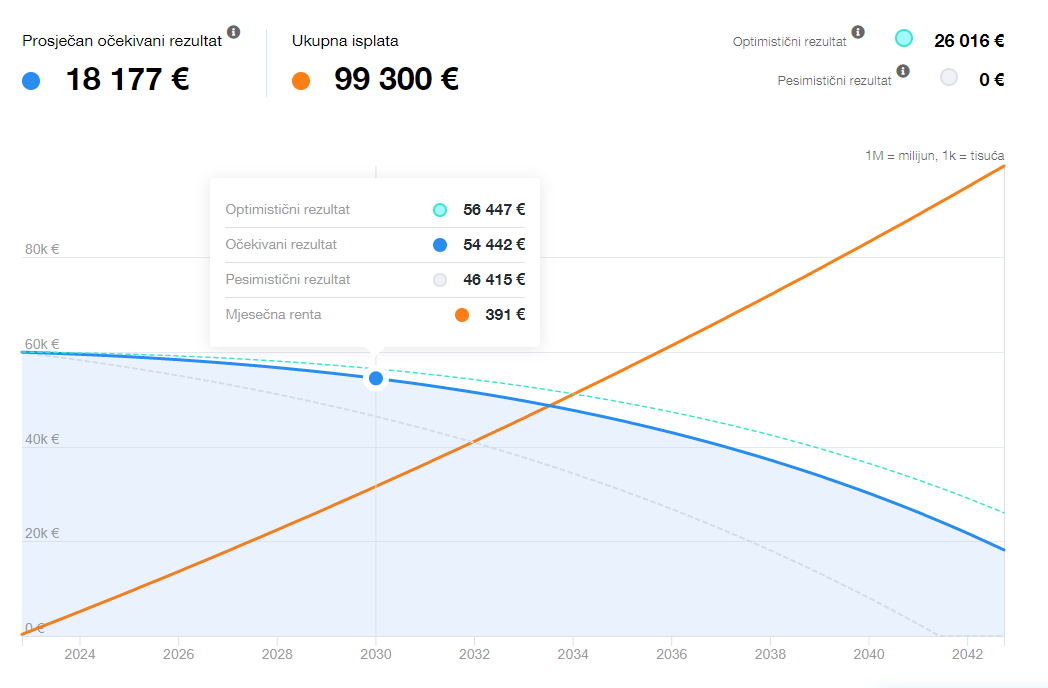Click teal Optimistični rezultat legend circle
The image size is (1048, 688).
[x=904, y=39]
